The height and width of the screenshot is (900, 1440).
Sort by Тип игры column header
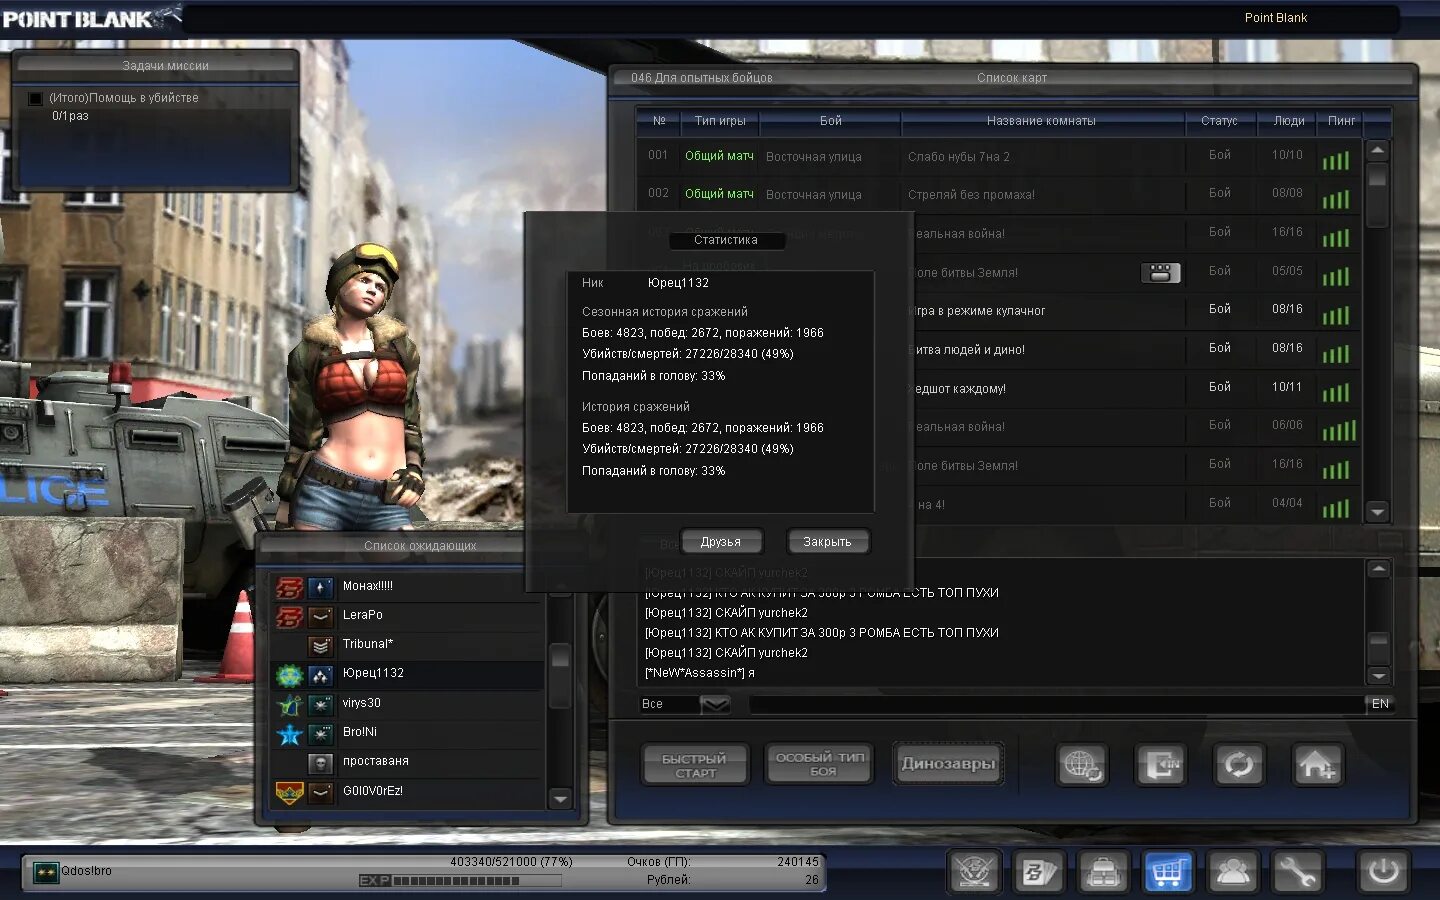pos(720,121)
